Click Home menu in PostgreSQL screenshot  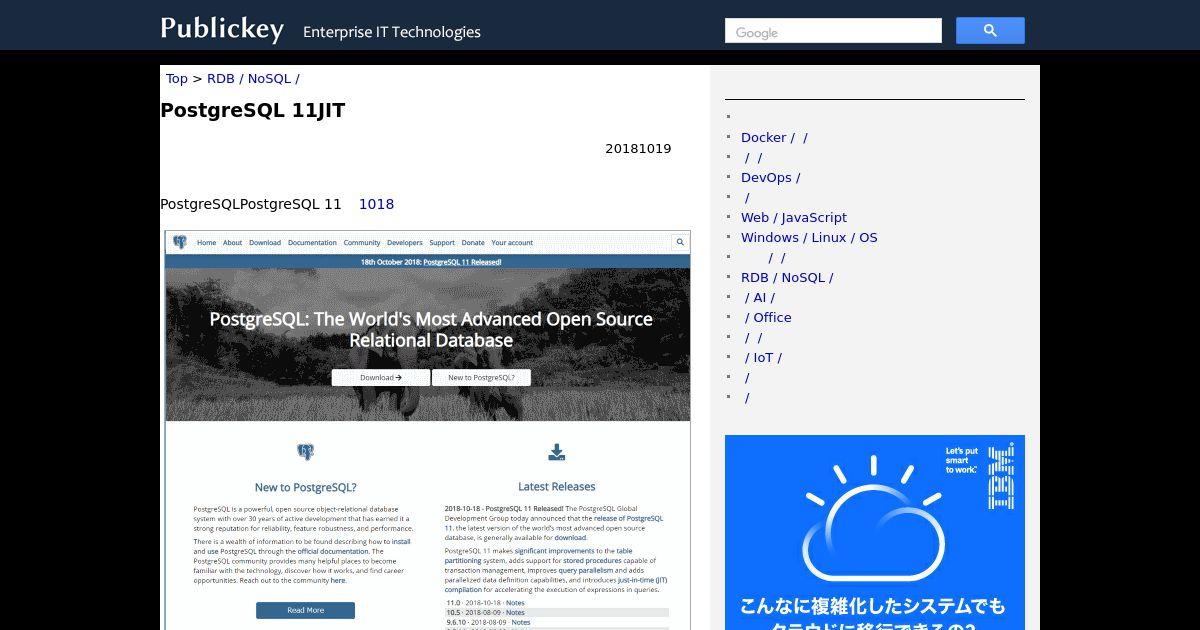[x=207, y=243]
